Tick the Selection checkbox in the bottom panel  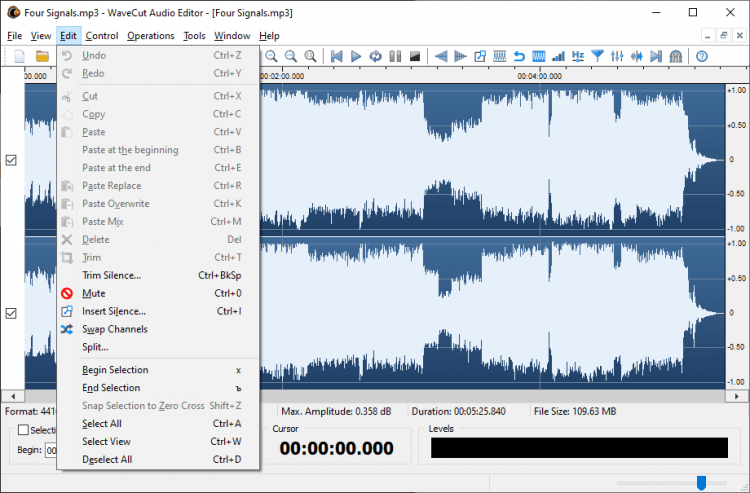[23, 430]
